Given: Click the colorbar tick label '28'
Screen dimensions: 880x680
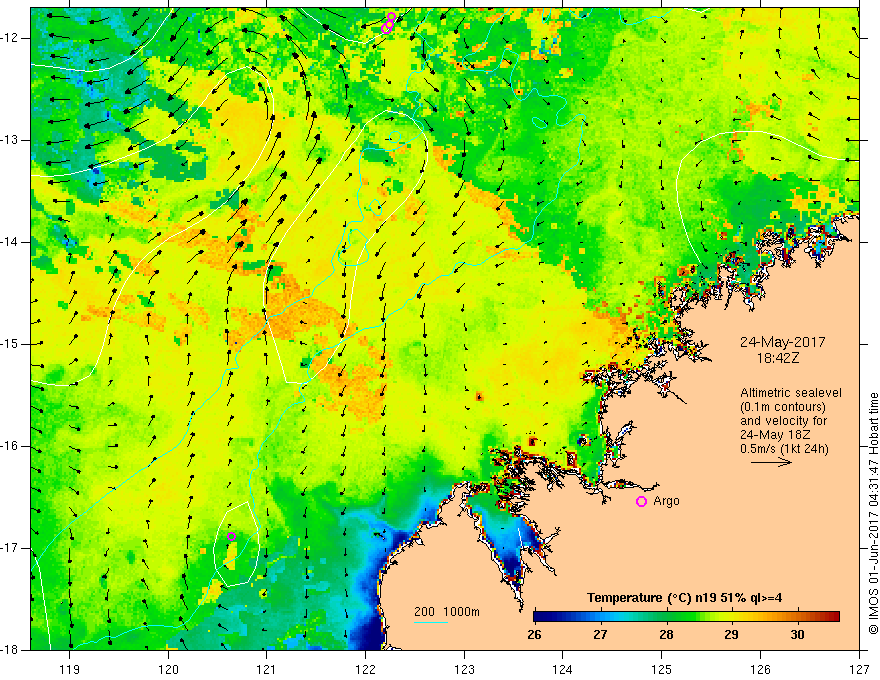Looking at the screenshot, I should click(x=666, y=635).
